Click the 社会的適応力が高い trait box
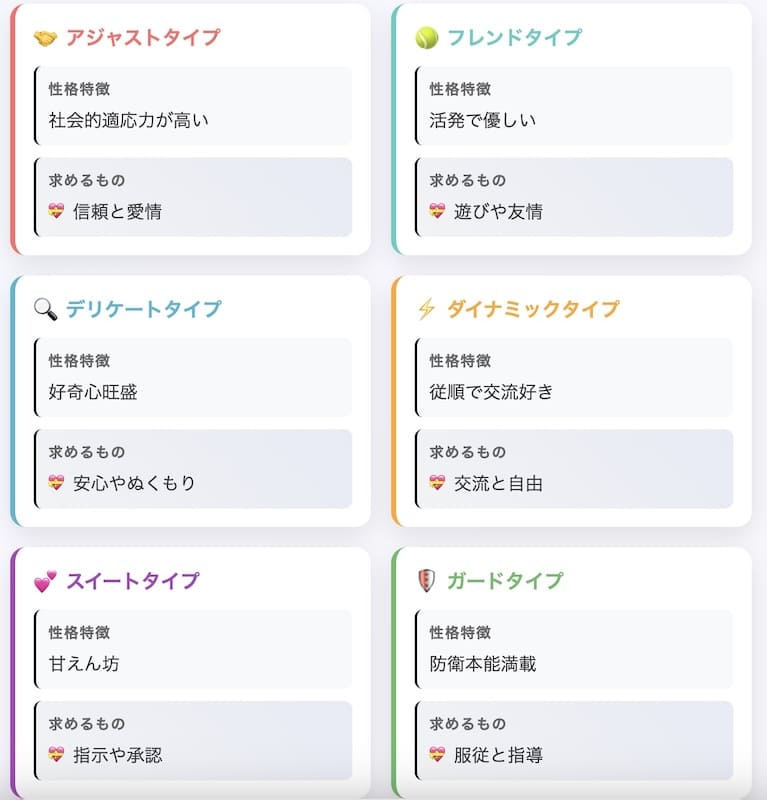Image resolution: width=767 pixels, height=800 pixels. [193, 106]
